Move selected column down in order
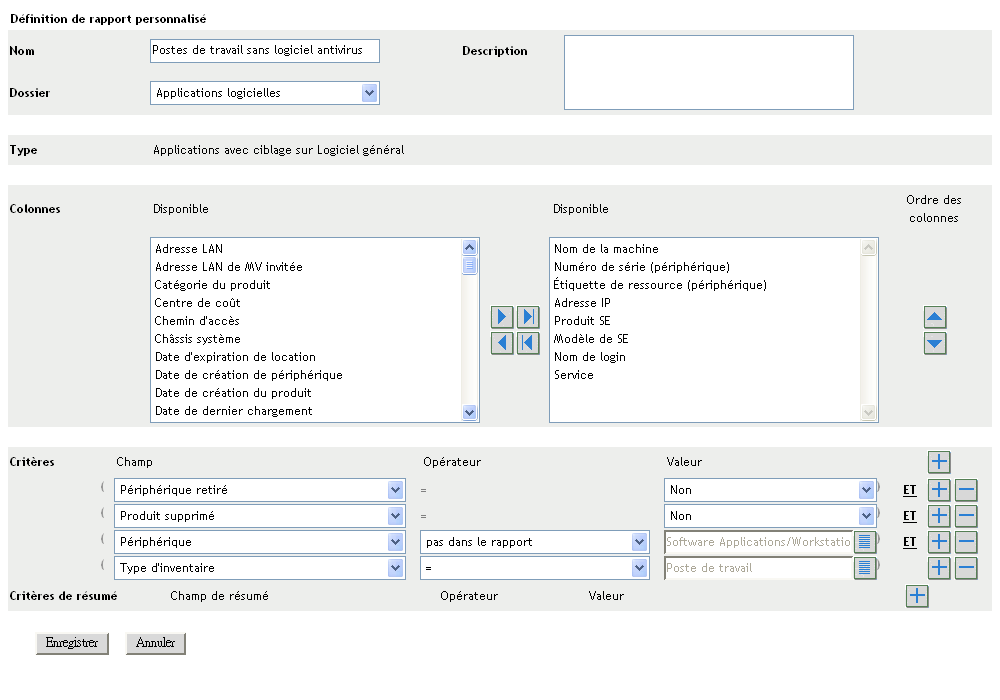 pyautogui.click(x=935, y=343)
